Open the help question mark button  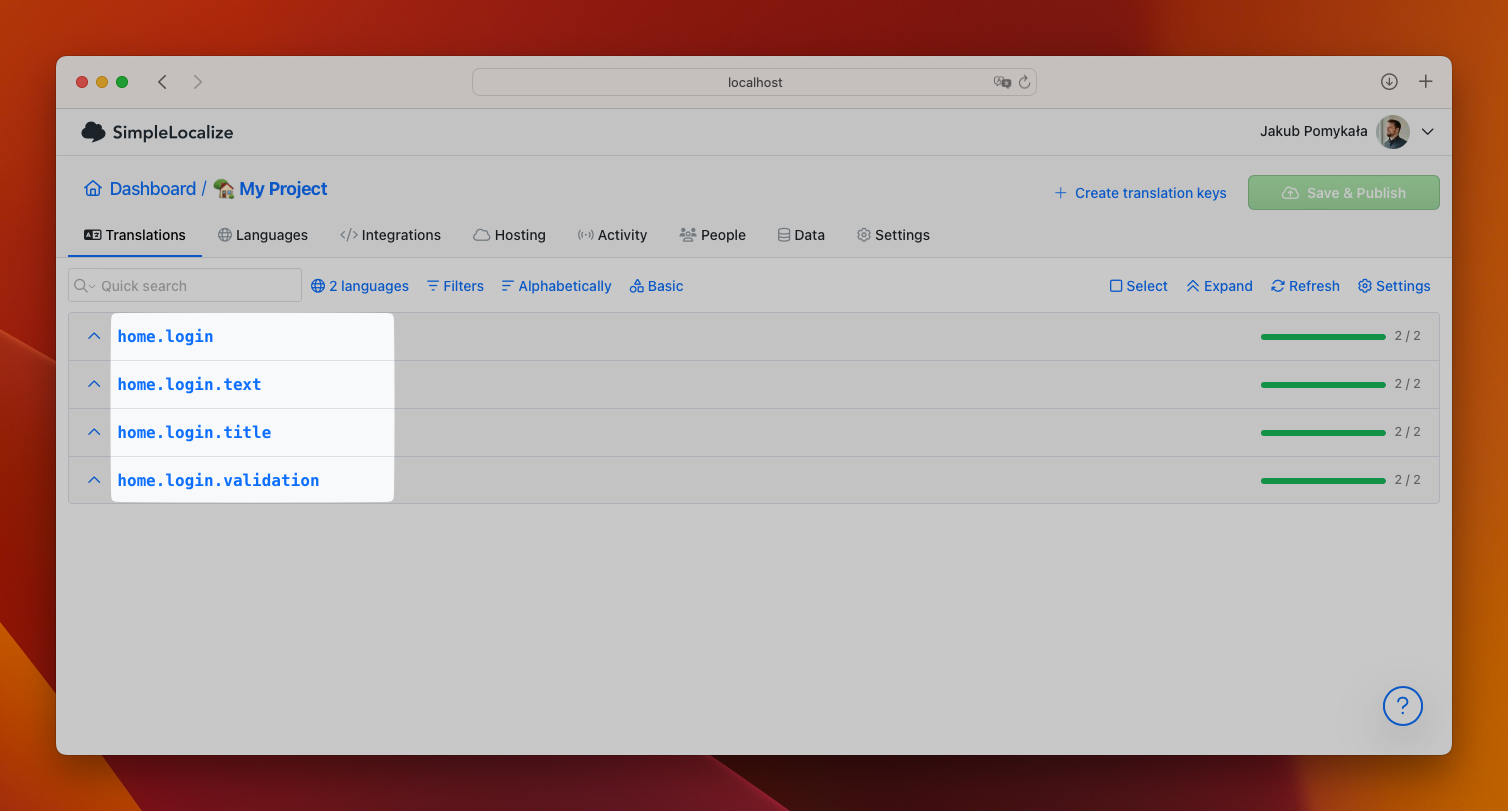[1403, 706]
